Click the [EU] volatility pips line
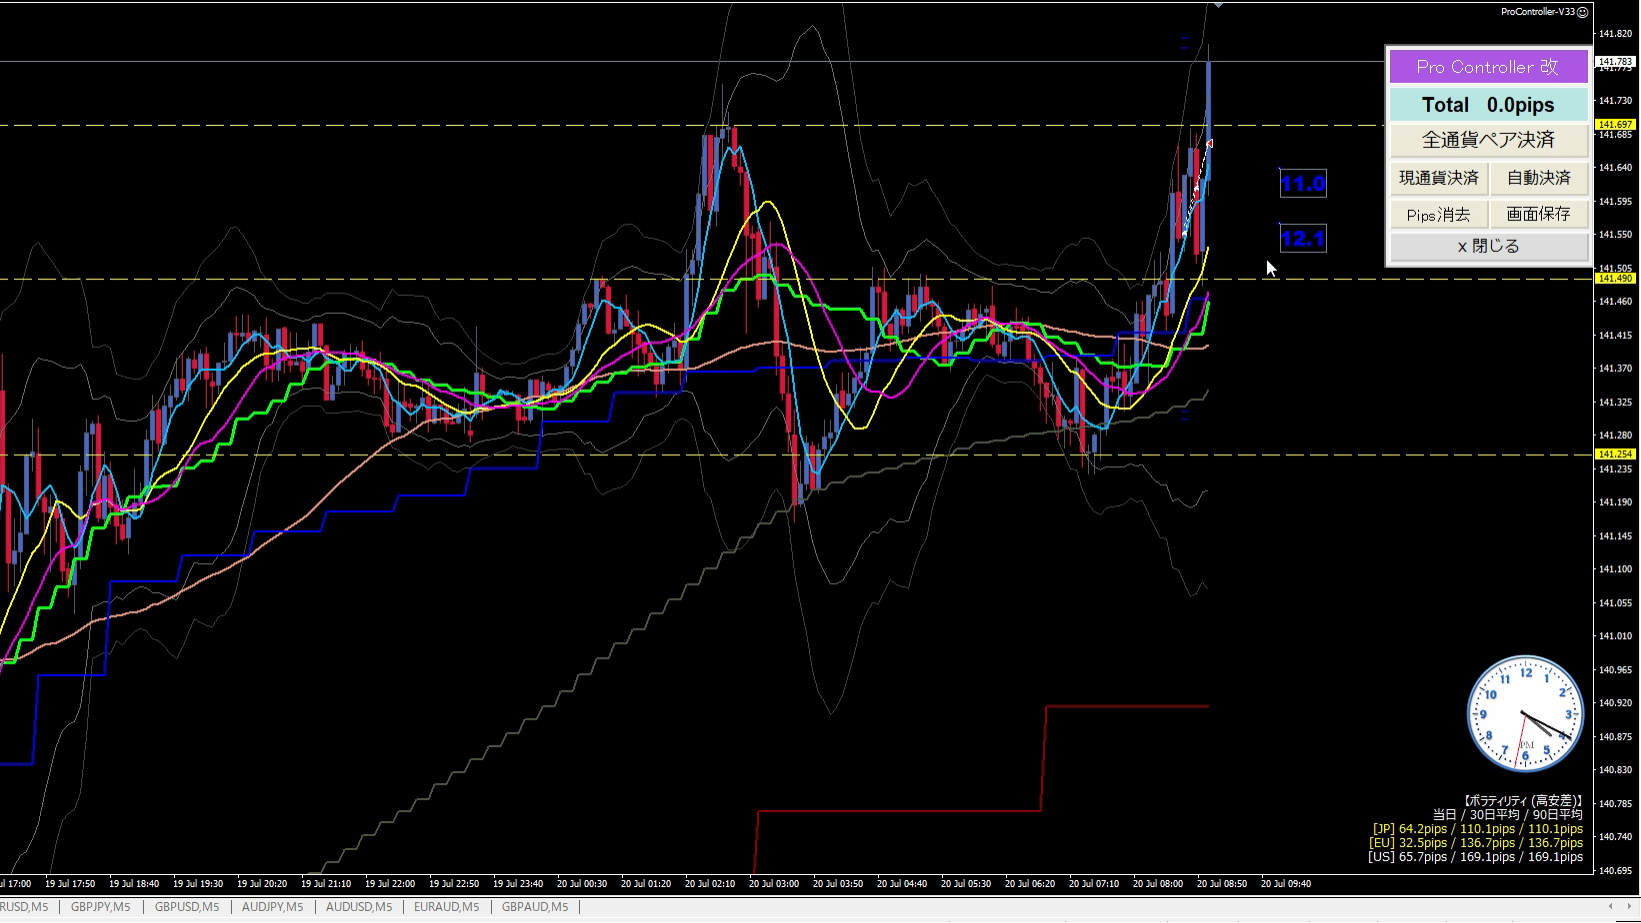 [x=1476, y=843]
